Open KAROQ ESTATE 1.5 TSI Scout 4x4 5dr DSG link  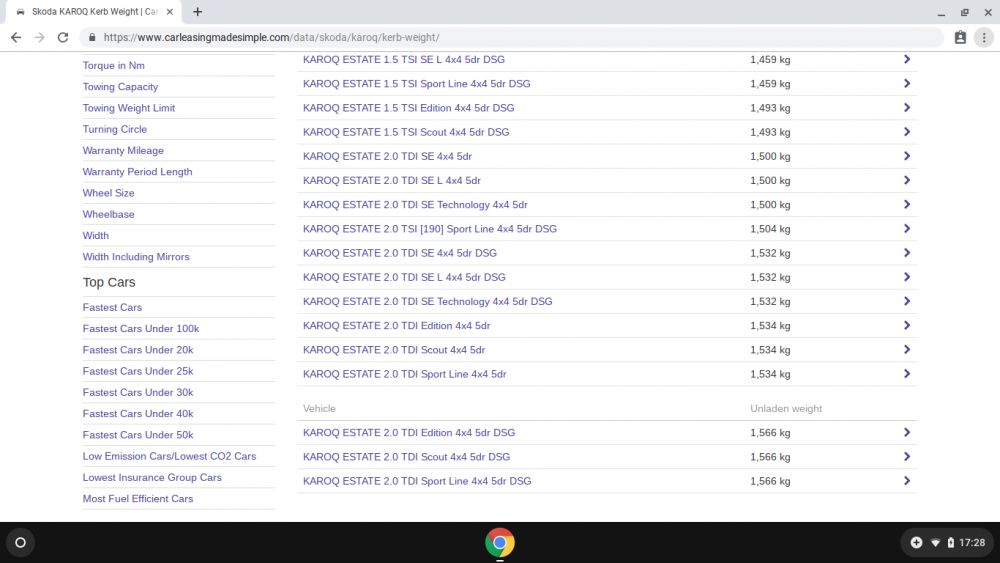406,132
